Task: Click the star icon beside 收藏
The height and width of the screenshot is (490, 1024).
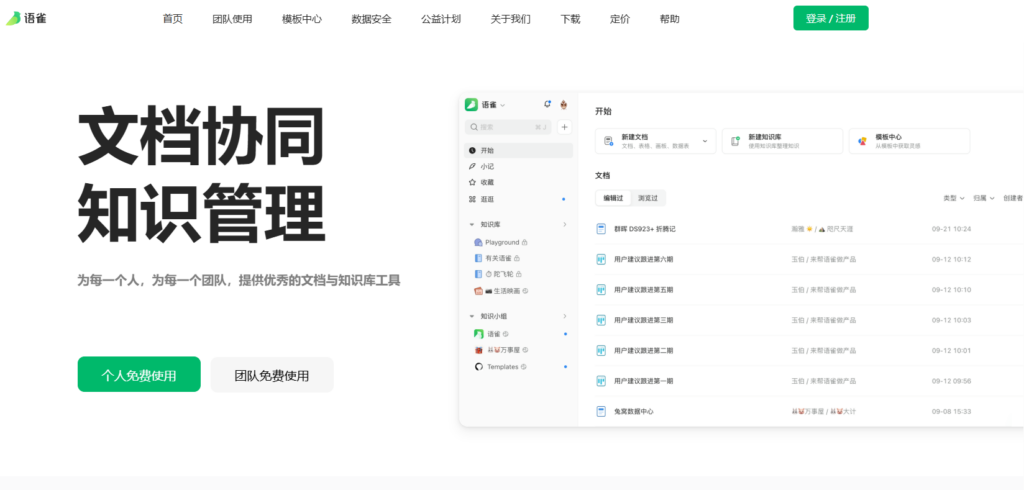Action: [472, 182]
